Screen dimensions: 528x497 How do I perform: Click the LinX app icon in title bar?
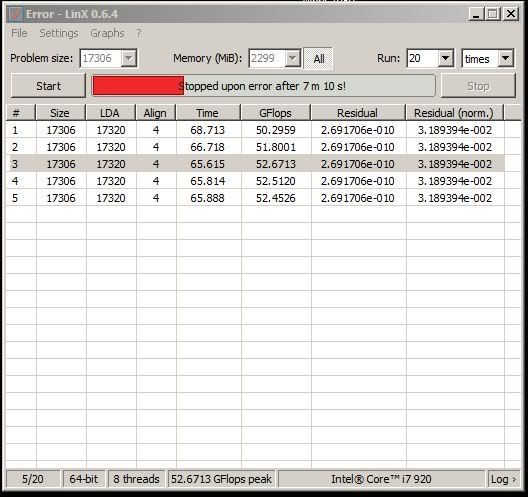pyautogui.click(x=15, y=14)
